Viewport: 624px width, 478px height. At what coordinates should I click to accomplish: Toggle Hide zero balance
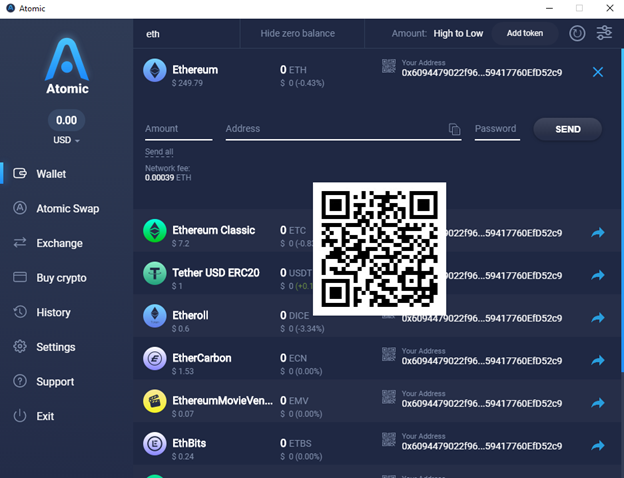(297, 33)
